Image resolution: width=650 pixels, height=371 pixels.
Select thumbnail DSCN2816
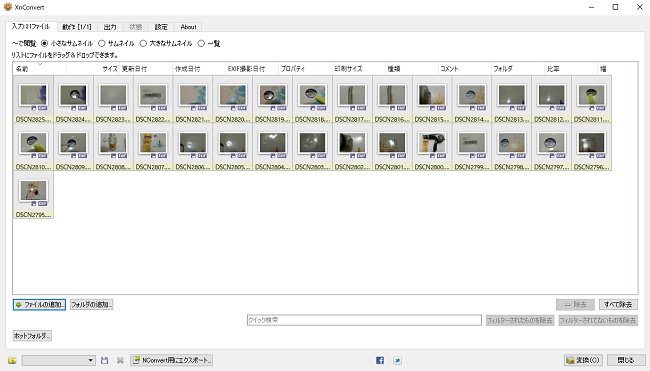[392, 99]
